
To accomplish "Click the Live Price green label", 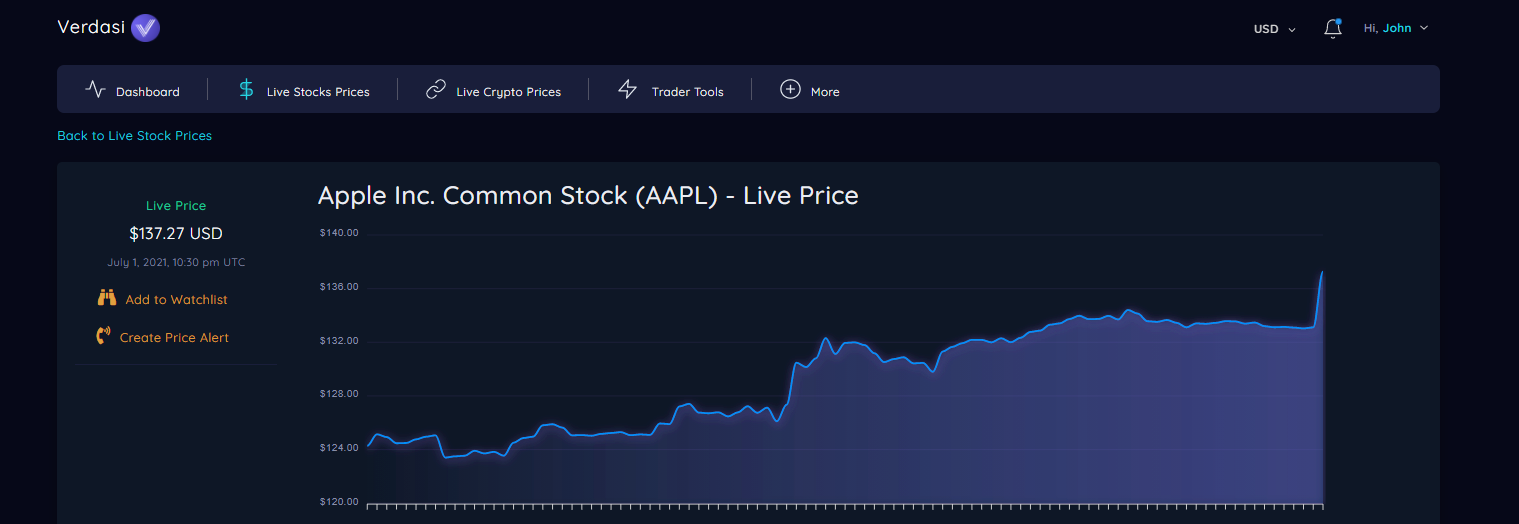I will coord(176,205).
